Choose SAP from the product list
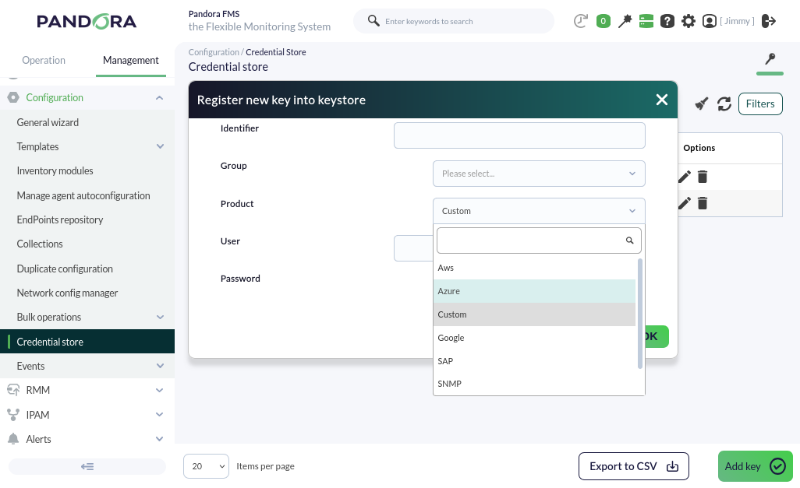The image size is (800, 488). 535,361
